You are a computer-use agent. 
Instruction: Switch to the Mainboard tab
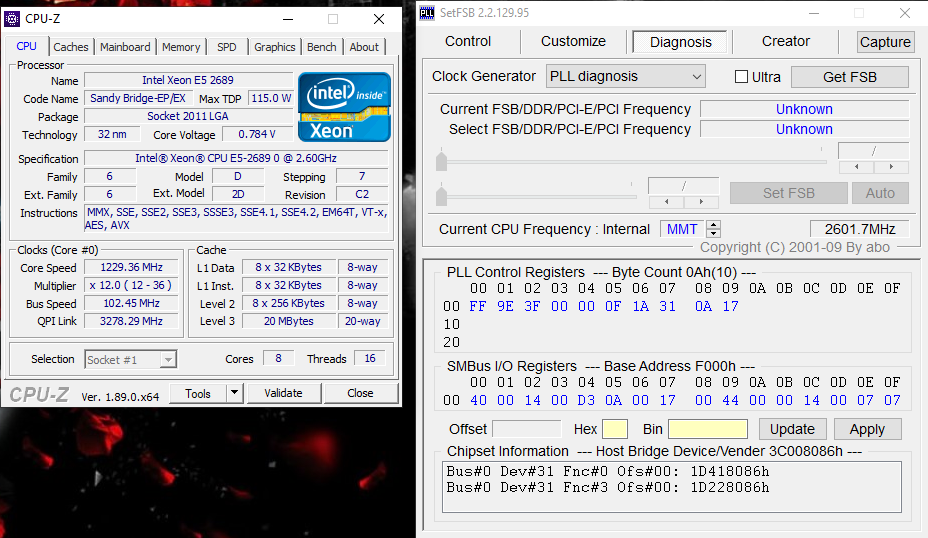pyautogui.click(x=125, y=47)
